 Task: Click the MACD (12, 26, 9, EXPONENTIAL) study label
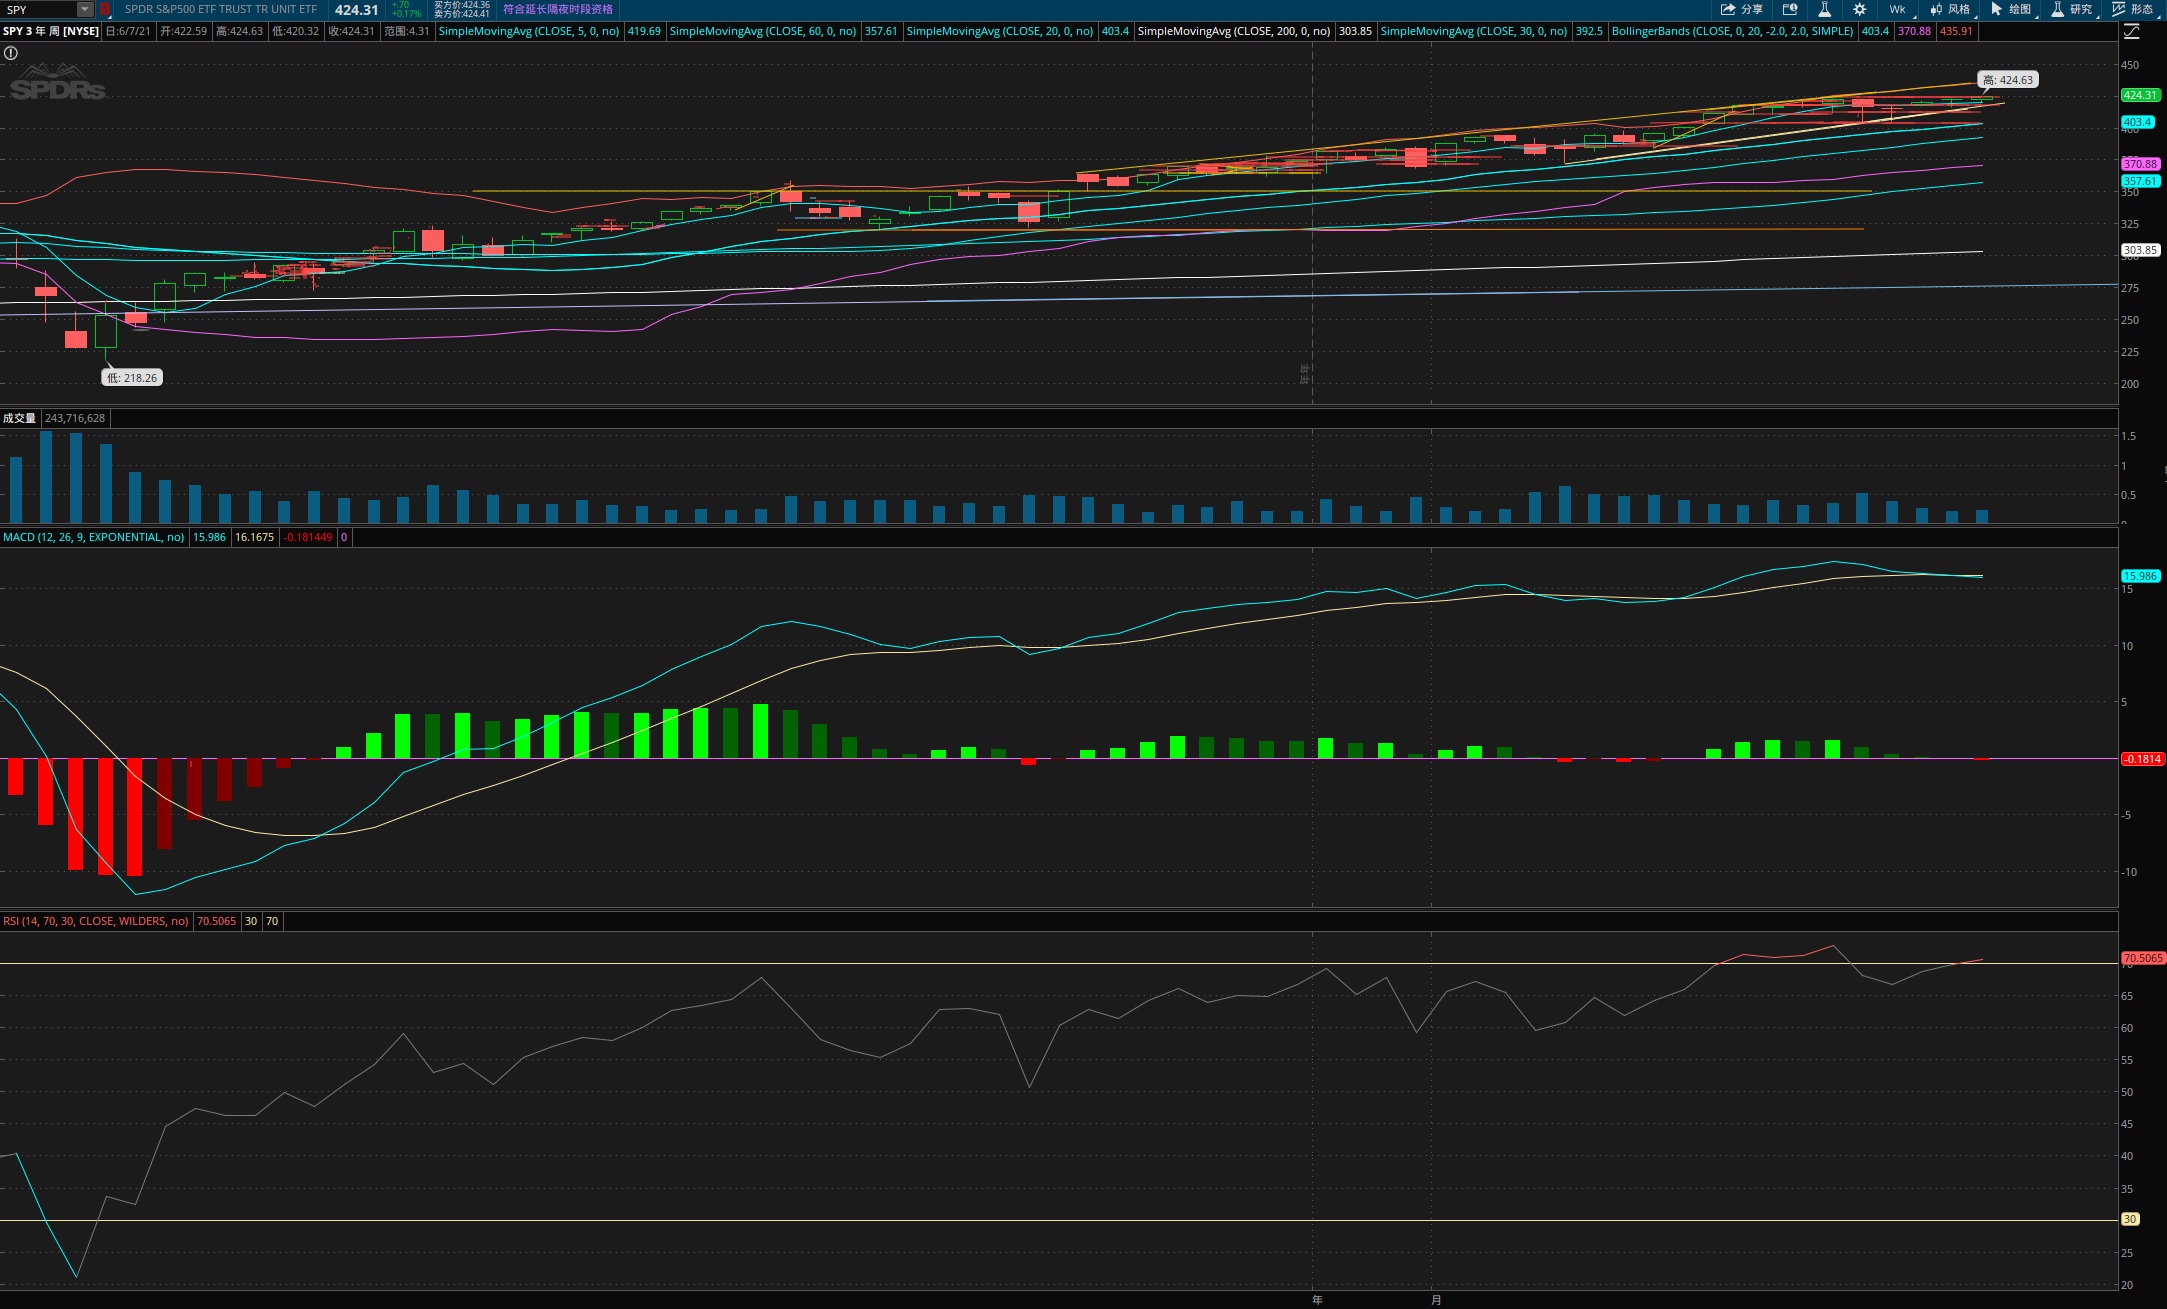click(93, 537)
